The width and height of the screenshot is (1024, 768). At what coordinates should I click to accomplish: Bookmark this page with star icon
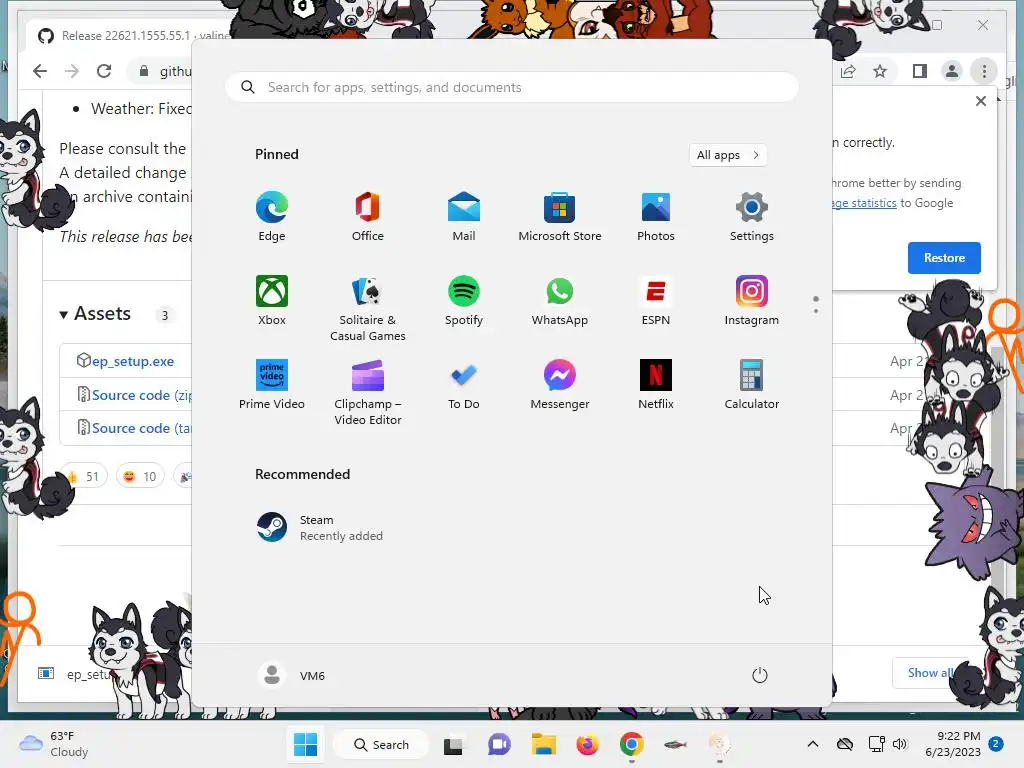[880, 71]
